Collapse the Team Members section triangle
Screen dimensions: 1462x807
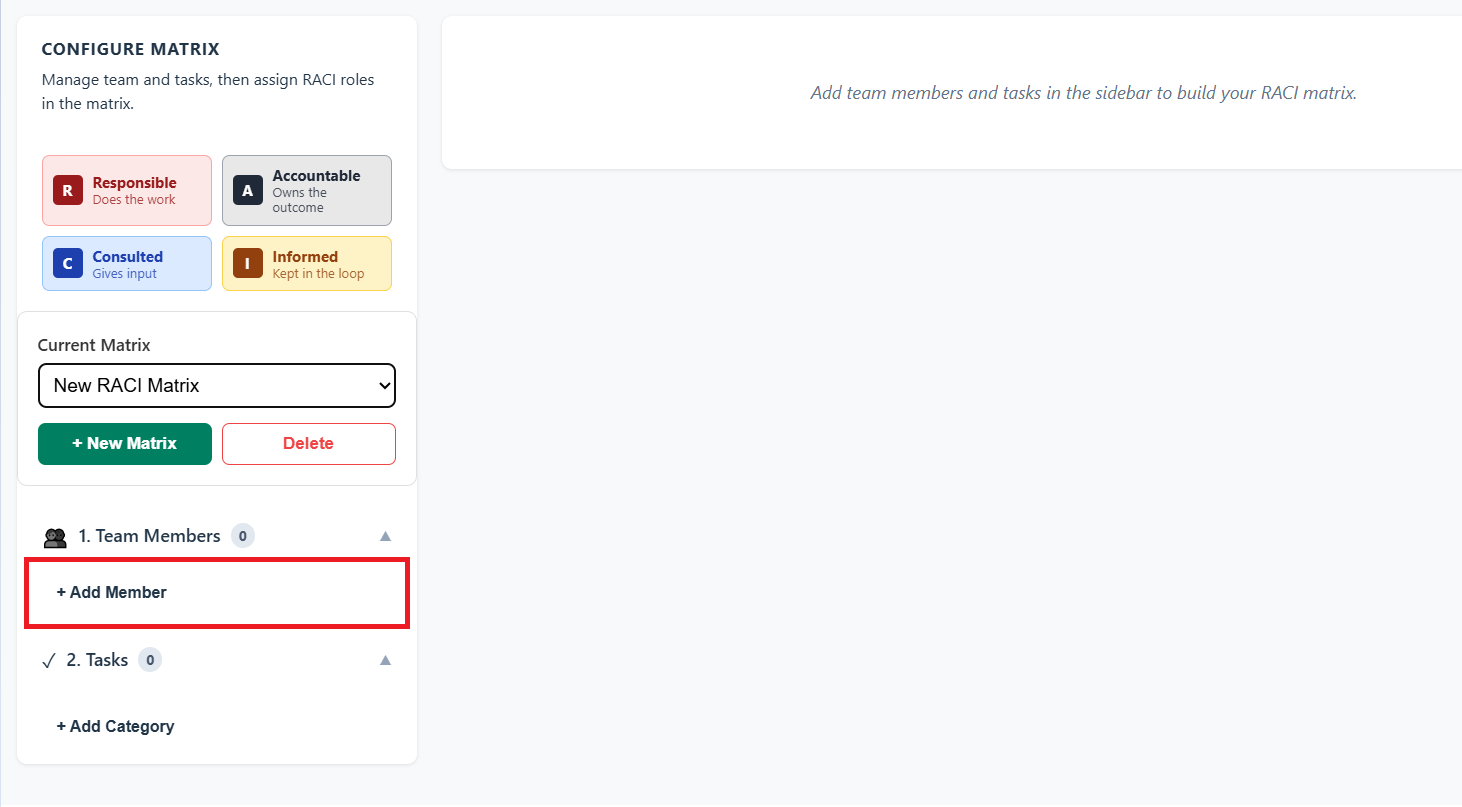tap(385, 535)
